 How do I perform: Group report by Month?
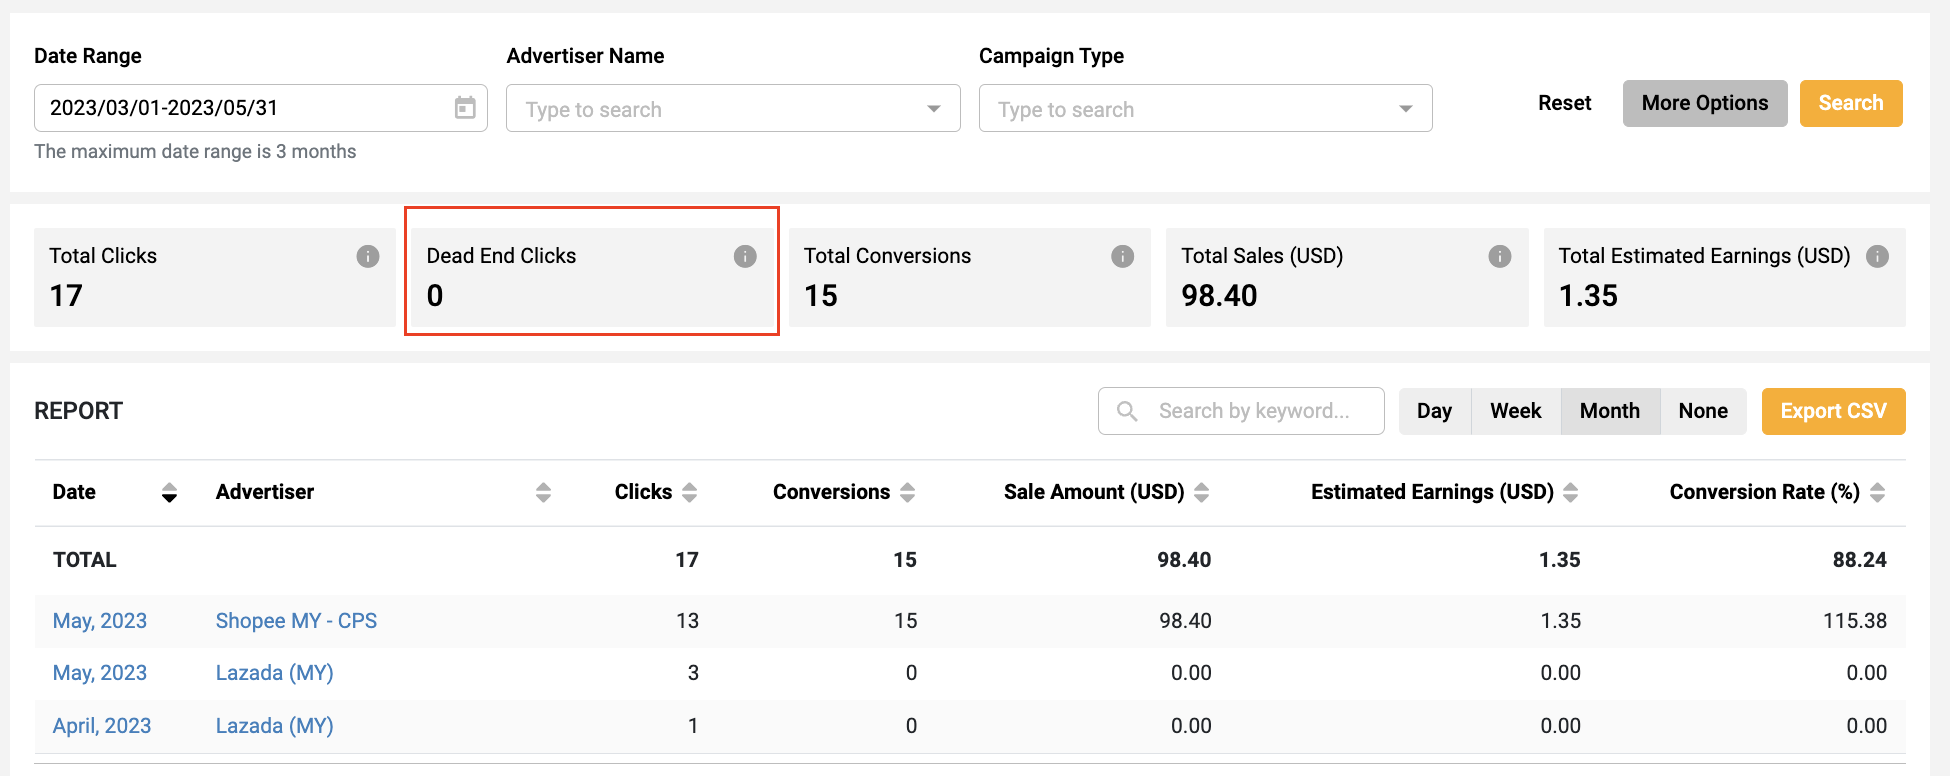(1610, 411)
